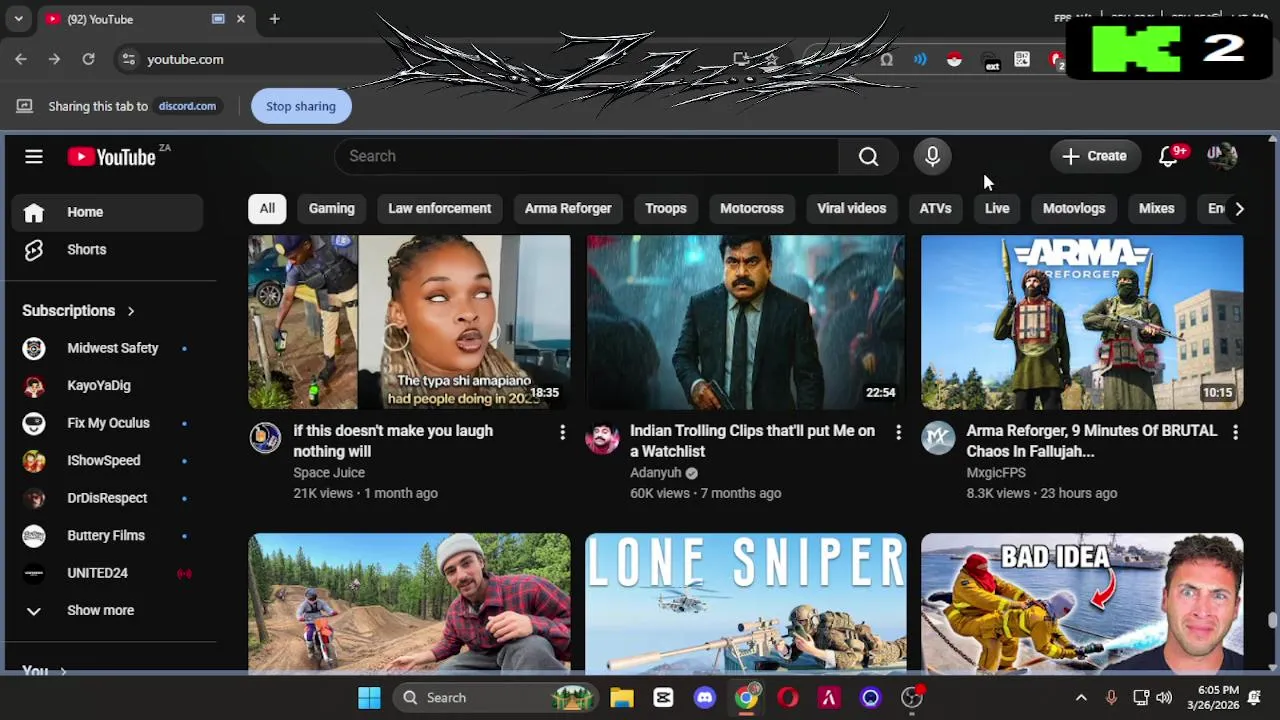The height and width of the screenshot is (720, 1280).
Task: Click the Create button
Action: coord(1095,156)
